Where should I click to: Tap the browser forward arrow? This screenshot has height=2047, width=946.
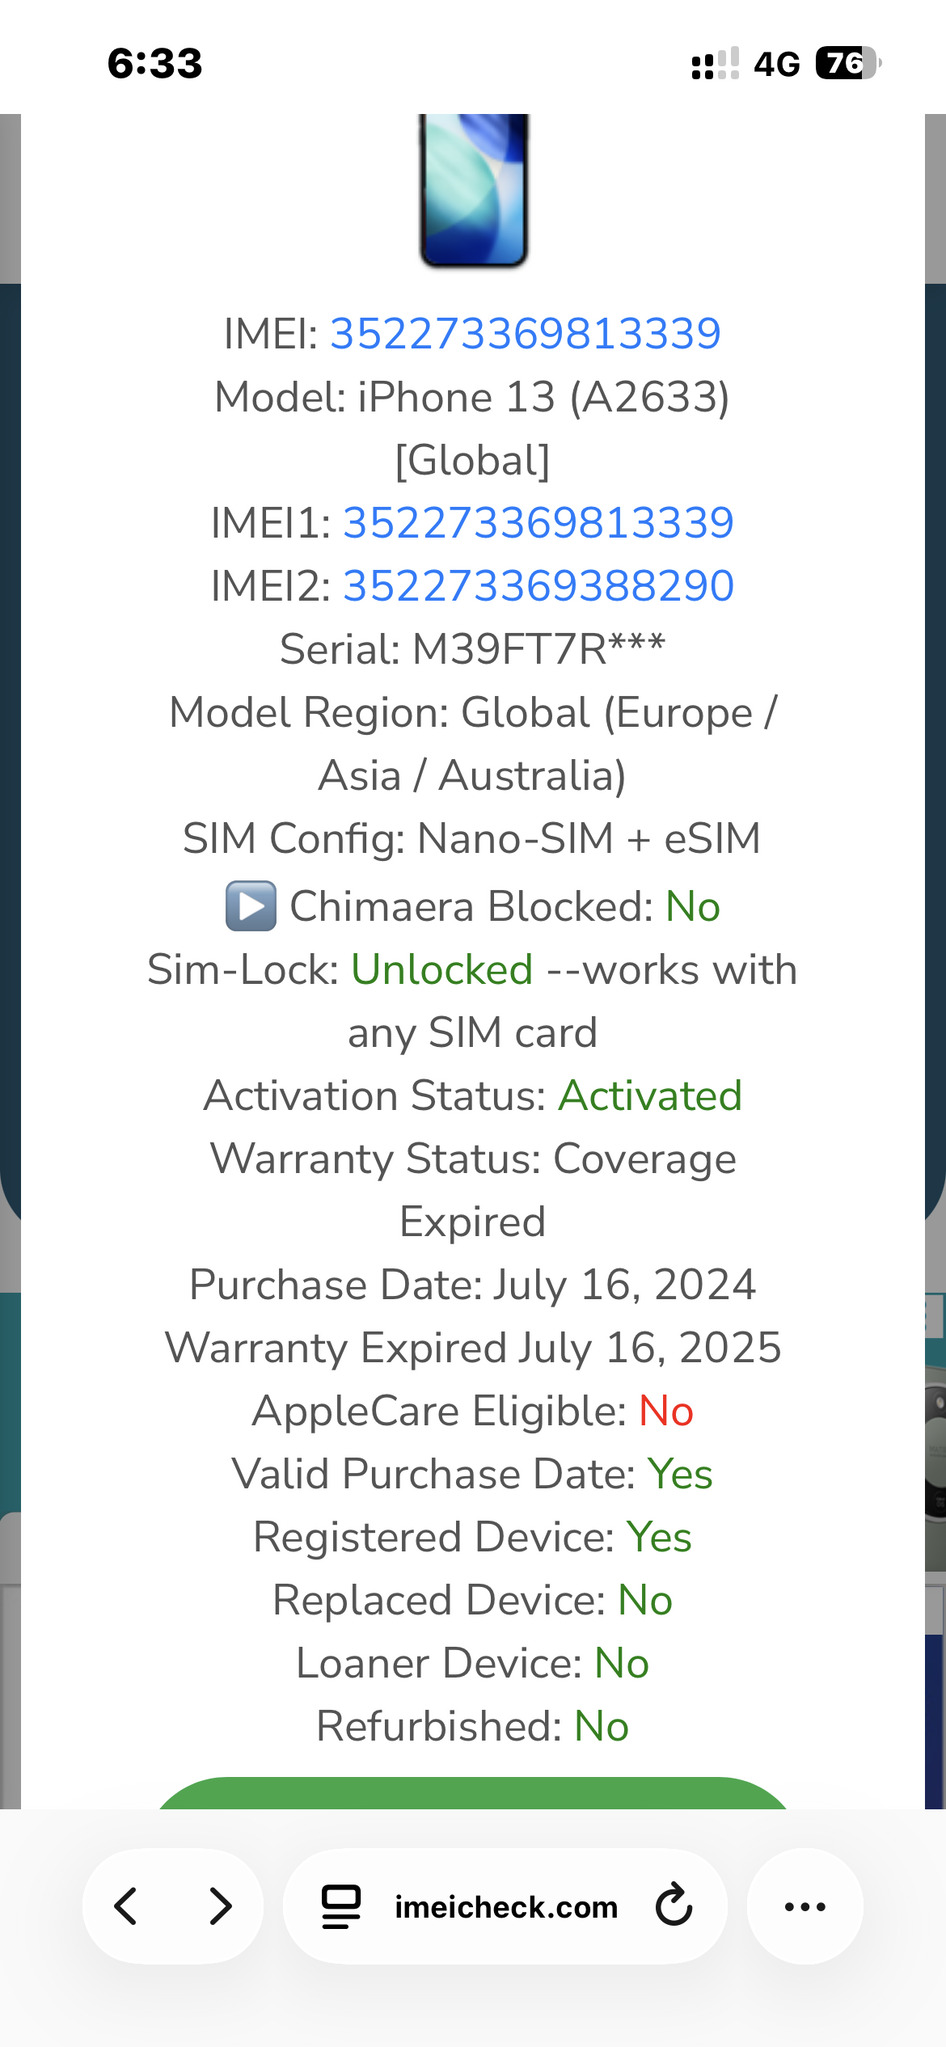pyautogui.click(x=220, y=1906)
